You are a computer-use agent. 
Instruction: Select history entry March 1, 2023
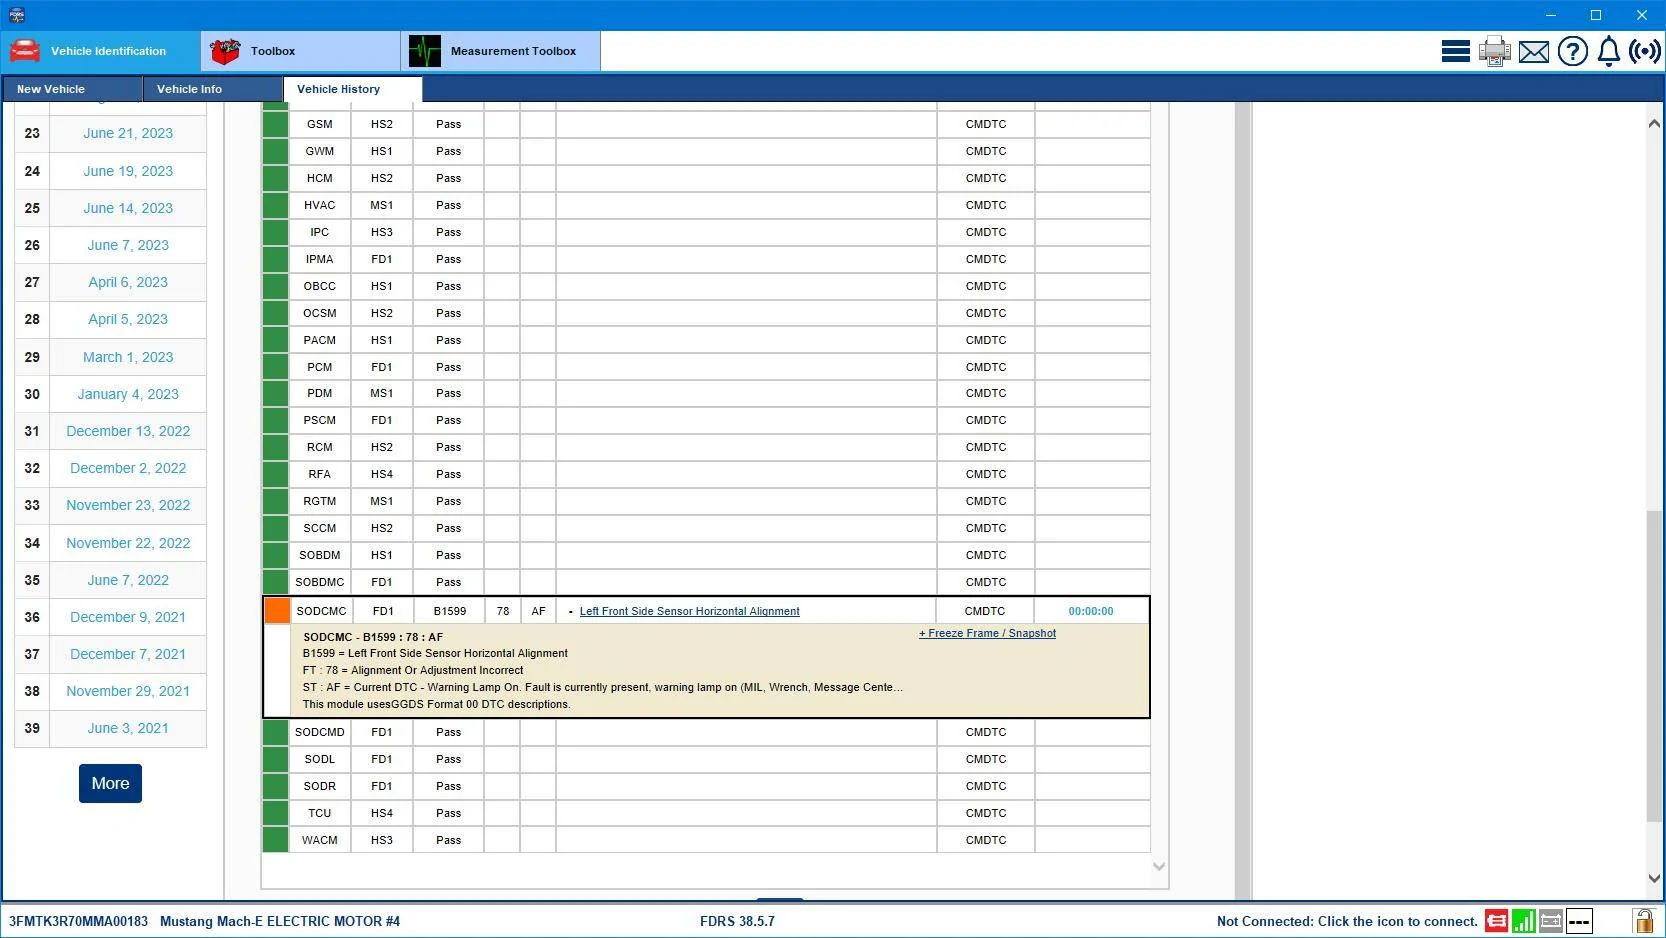pyautogui.click(x=128, y=357)
